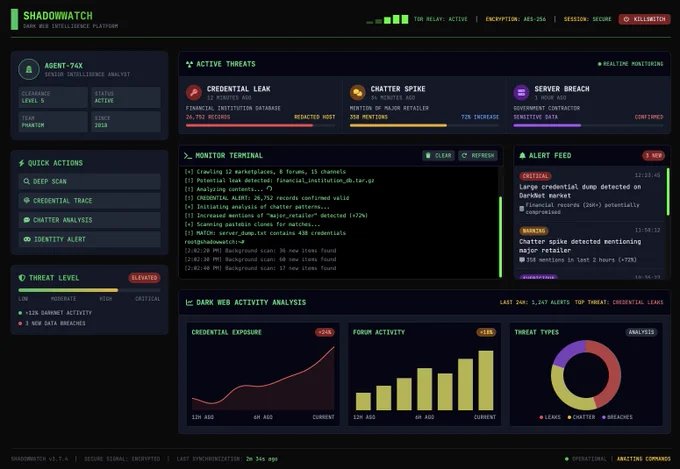The image size is (680, 469).
Task: Click the Alert Feed scrollbar
Action: click(x=668, y=192)
